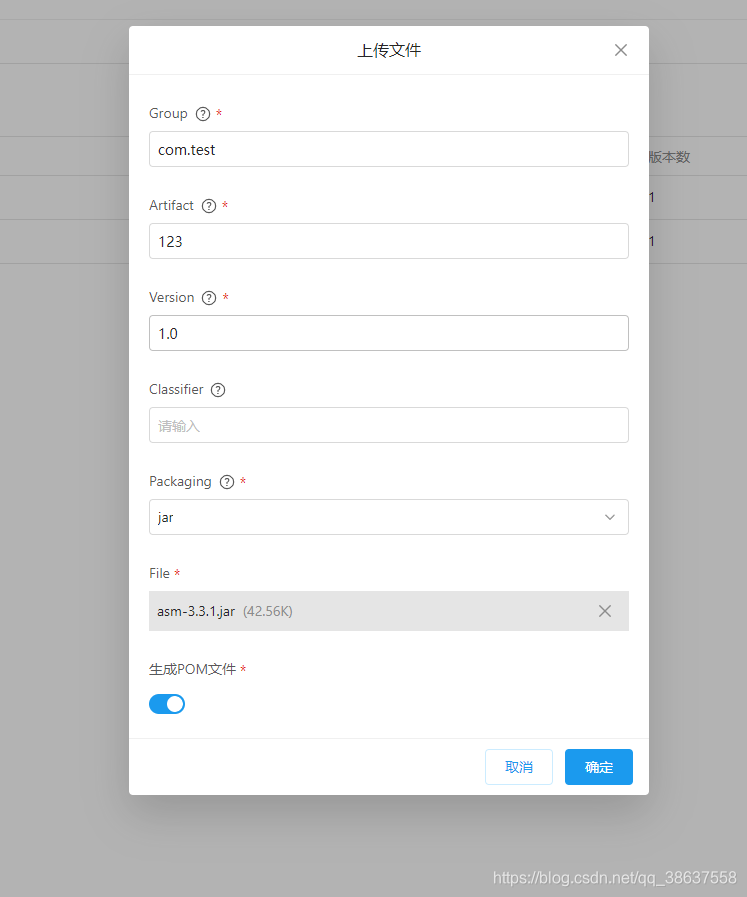Image resolution: width=747 pixels, height=897 pixels.
Task: Toggle the 生成POM文件 switch off
Action: pyautogui.click(x=167, y=704)
